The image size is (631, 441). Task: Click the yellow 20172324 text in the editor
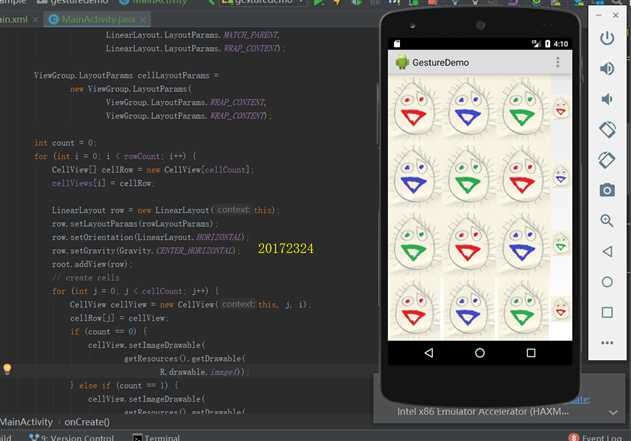tap(286, 249)
